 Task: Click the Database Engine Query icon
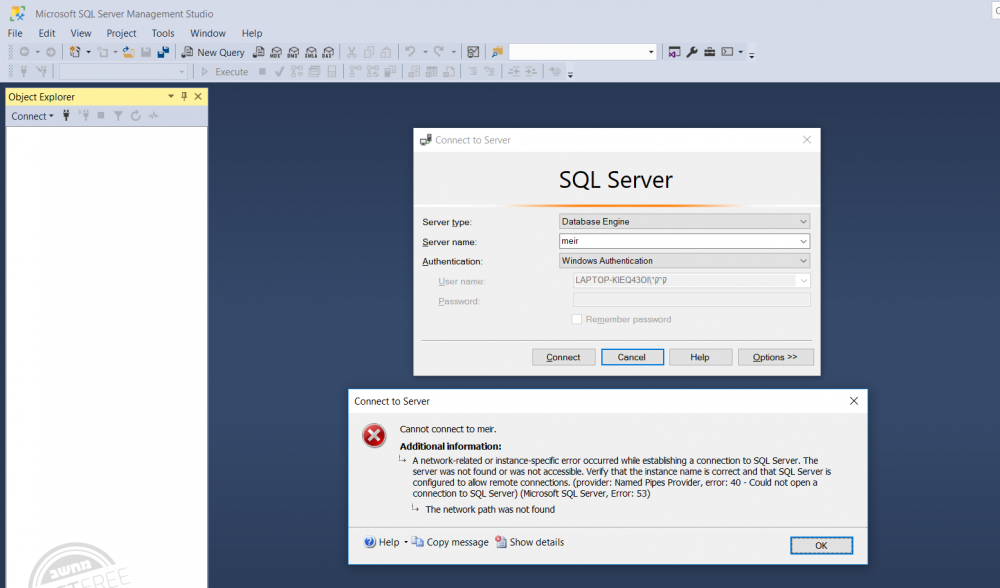coord(258,52)
